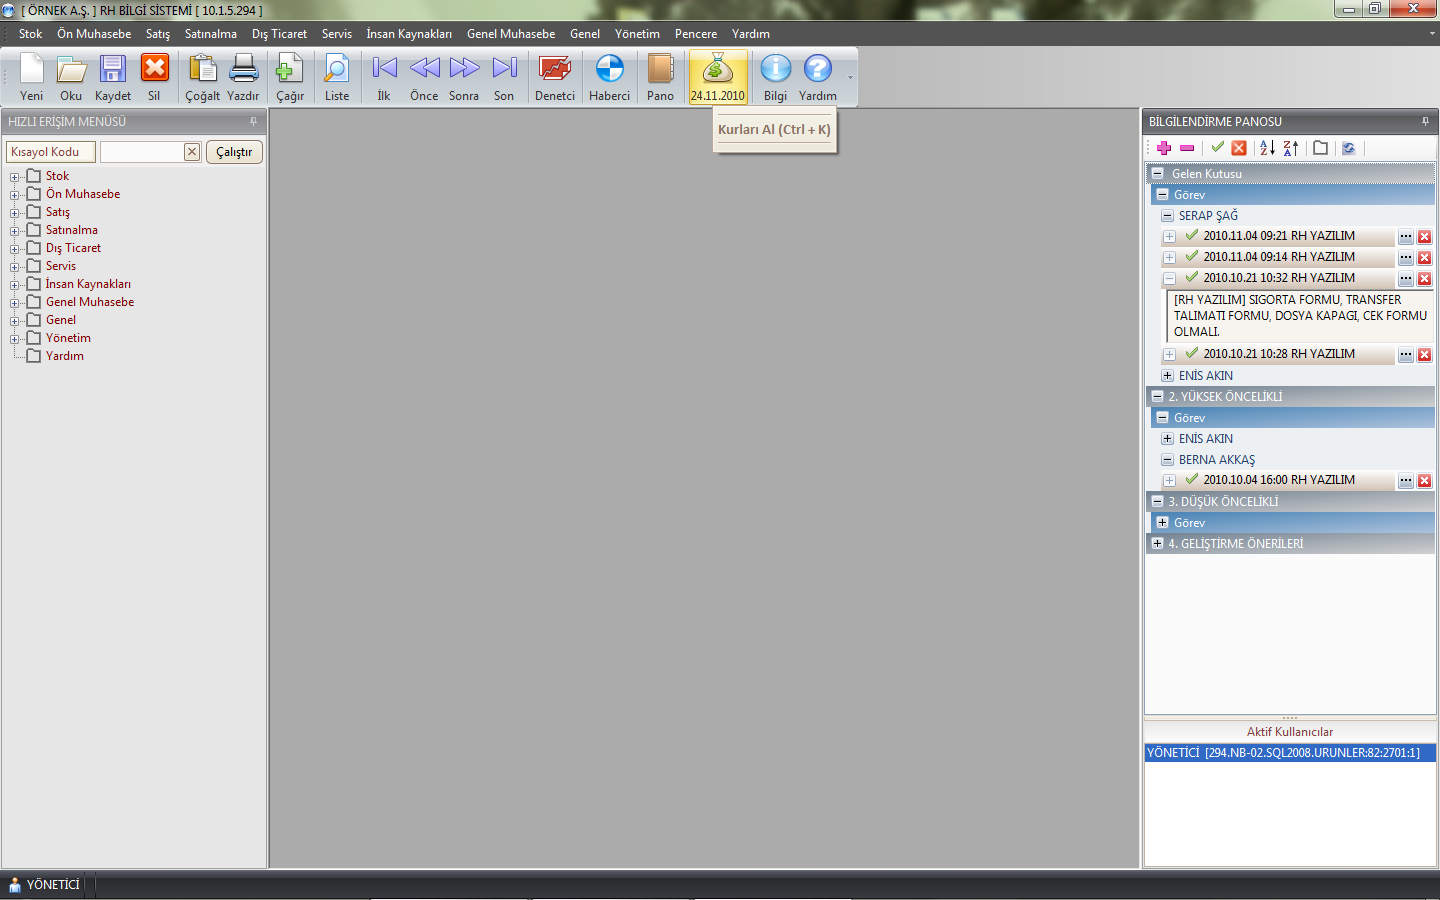Click the pink plus icon in Bilgilendirme Panosu
Screen dimensions: 1440x900
pos(1164,148)
